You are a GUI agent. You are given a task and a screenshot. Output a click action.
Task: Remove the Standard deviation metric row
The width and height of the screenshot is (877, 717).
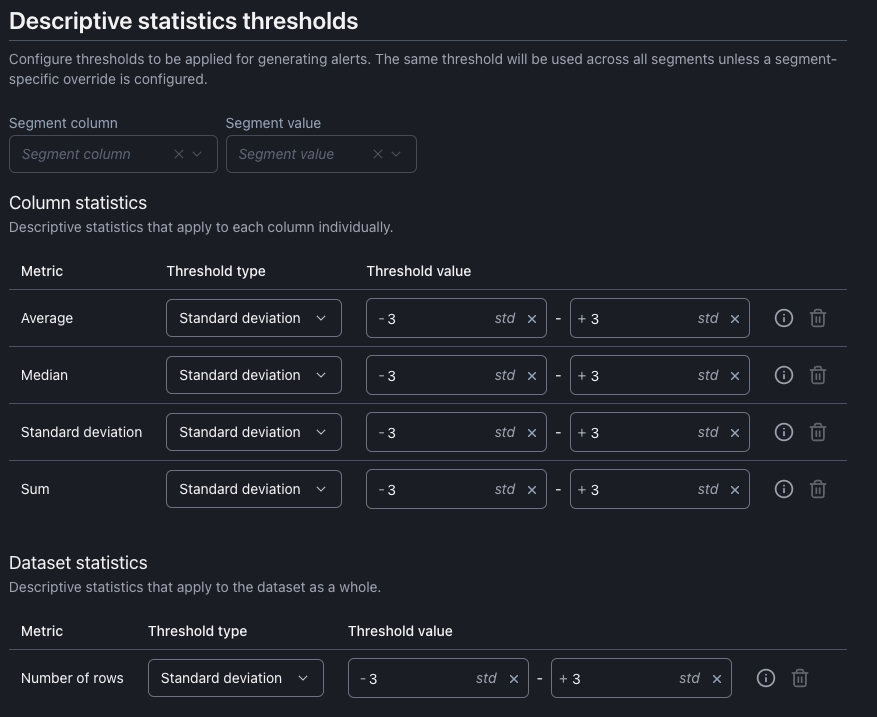pos(818,432)
